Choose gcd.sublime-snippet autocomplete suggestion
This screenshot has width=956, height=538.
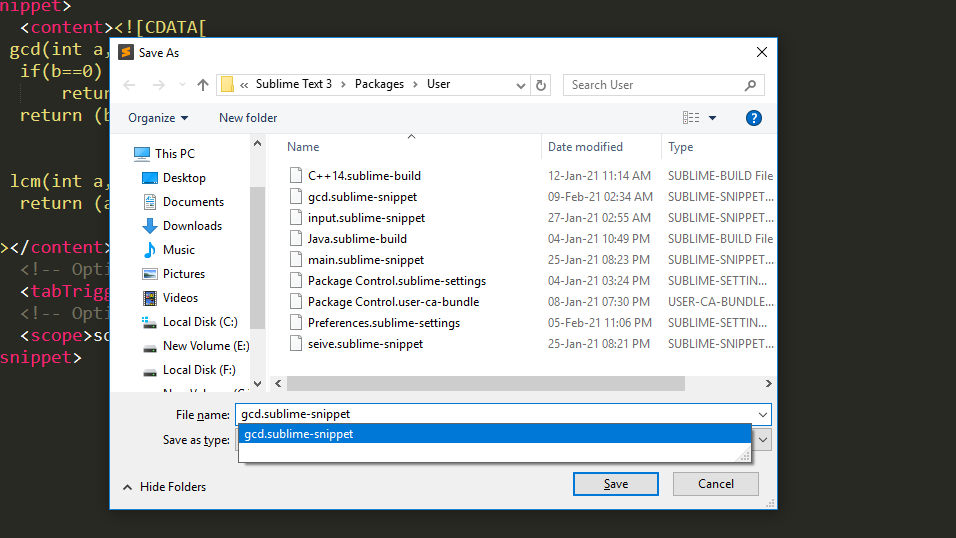pos(494,434)
